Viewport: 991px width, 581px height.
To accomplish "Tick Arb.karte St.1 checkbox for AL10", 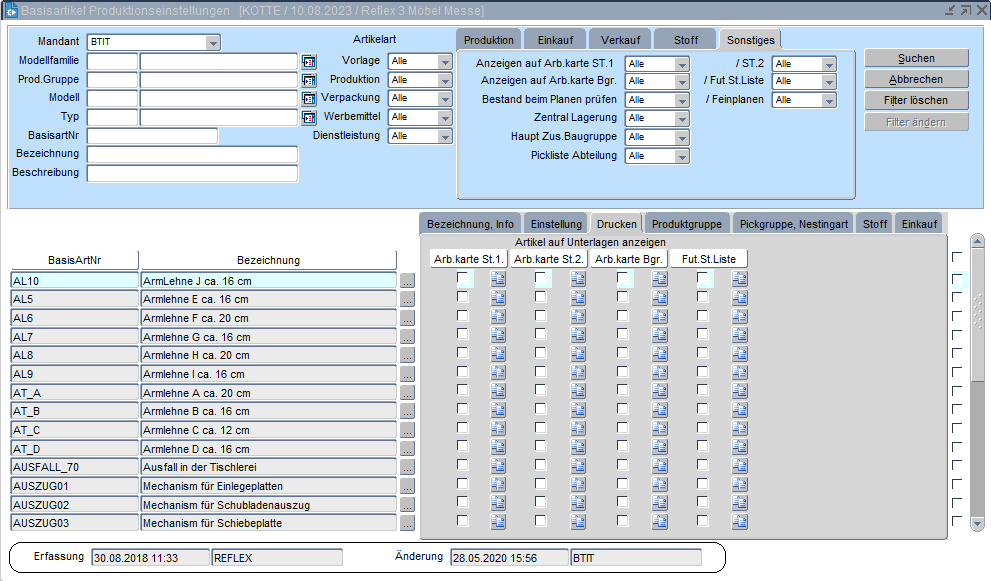I will (x=463, y=280).
